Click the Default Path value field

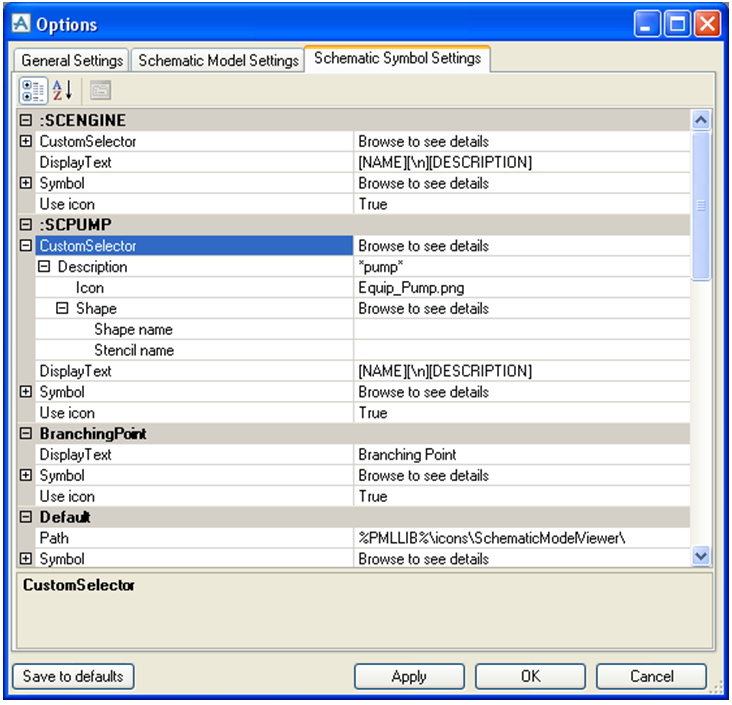(520, 538)
